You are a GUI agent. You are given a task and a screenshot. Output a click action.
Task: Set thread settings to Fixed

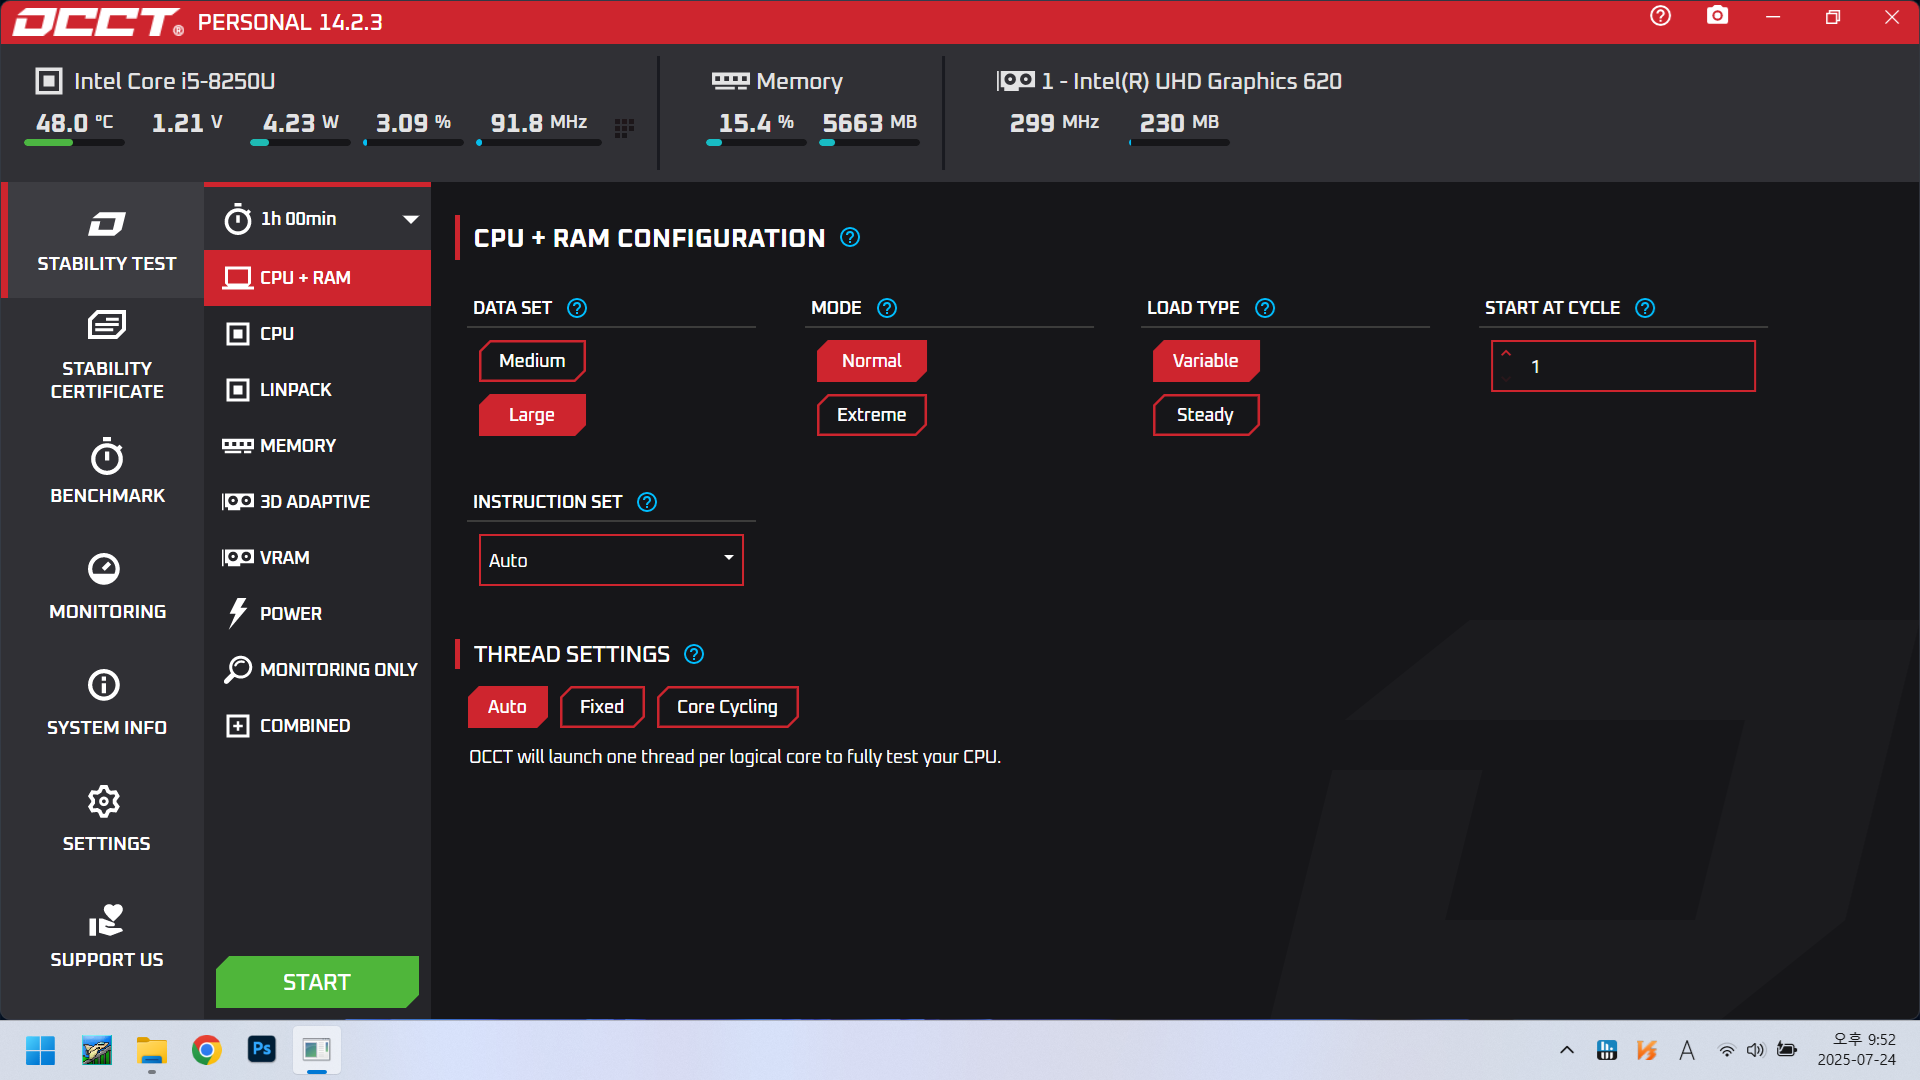(x=602, y=707)
